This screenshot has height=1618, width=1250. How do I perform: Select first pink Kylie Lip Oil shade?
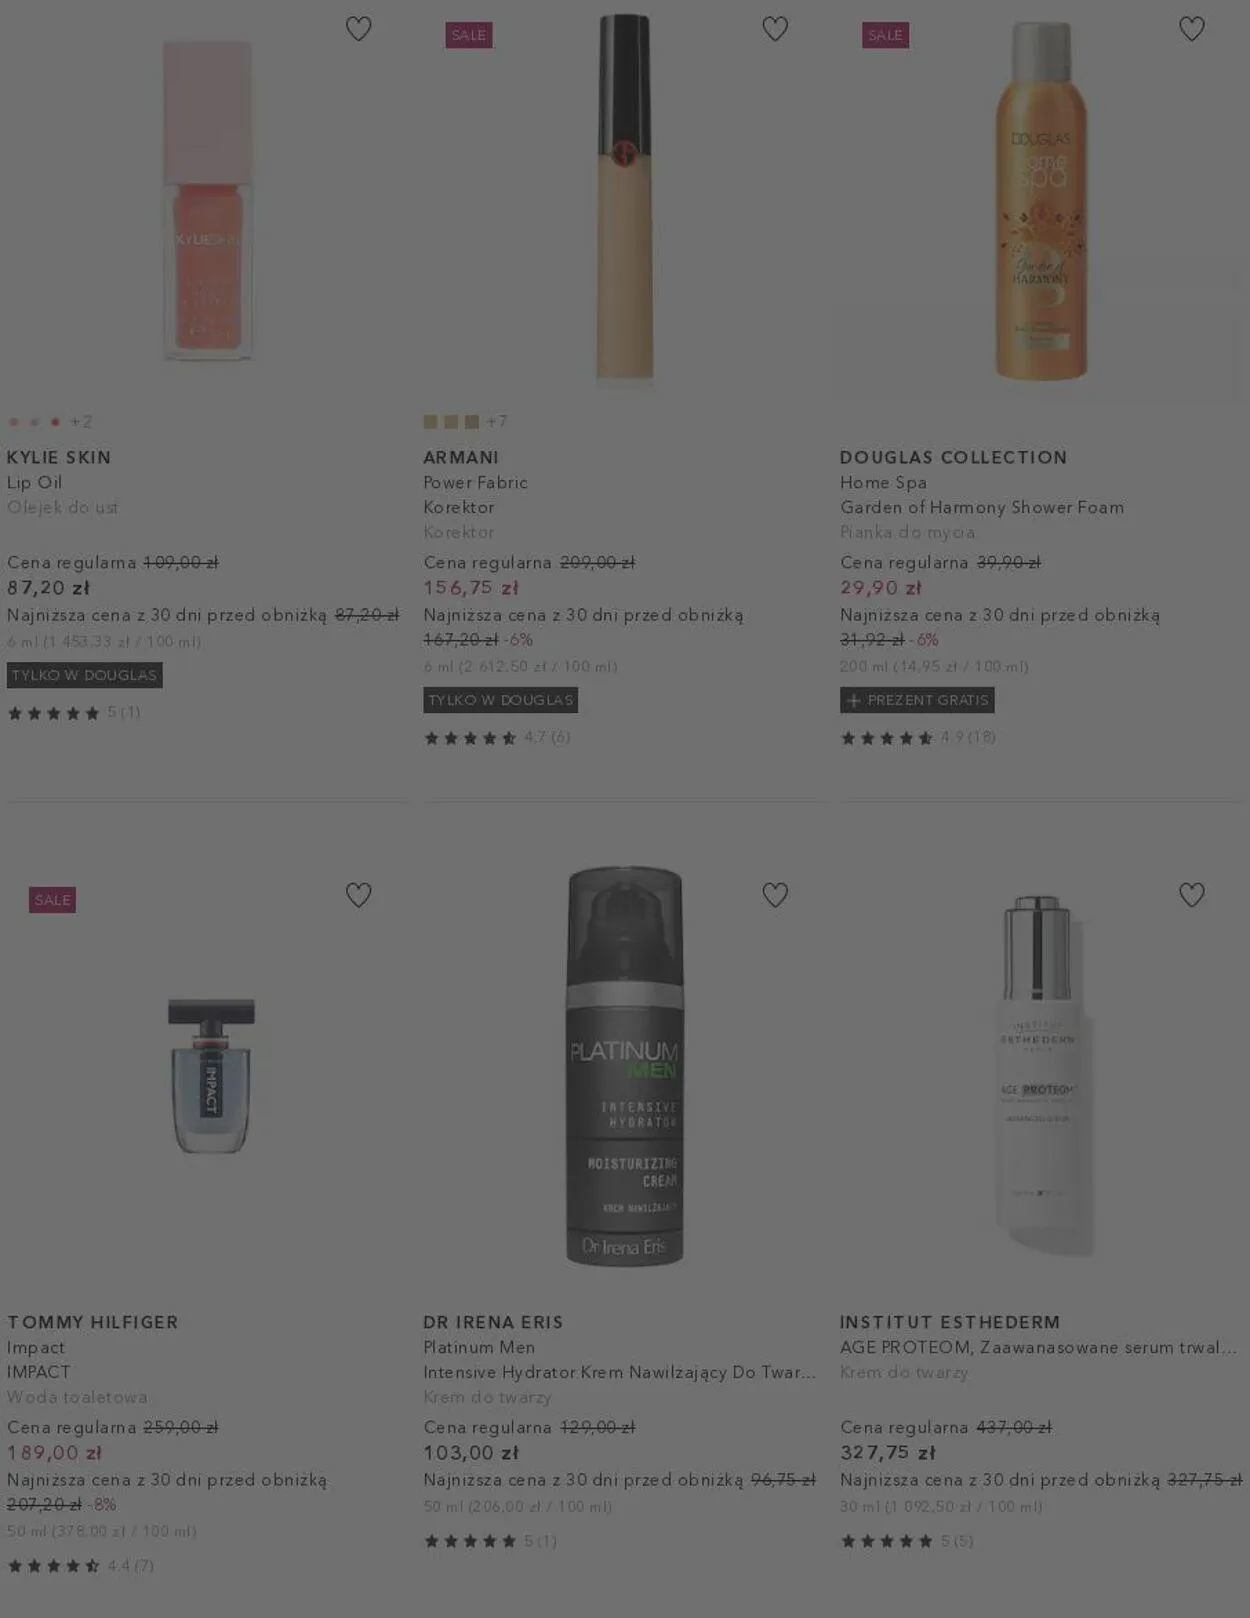[x=14, y=422]
